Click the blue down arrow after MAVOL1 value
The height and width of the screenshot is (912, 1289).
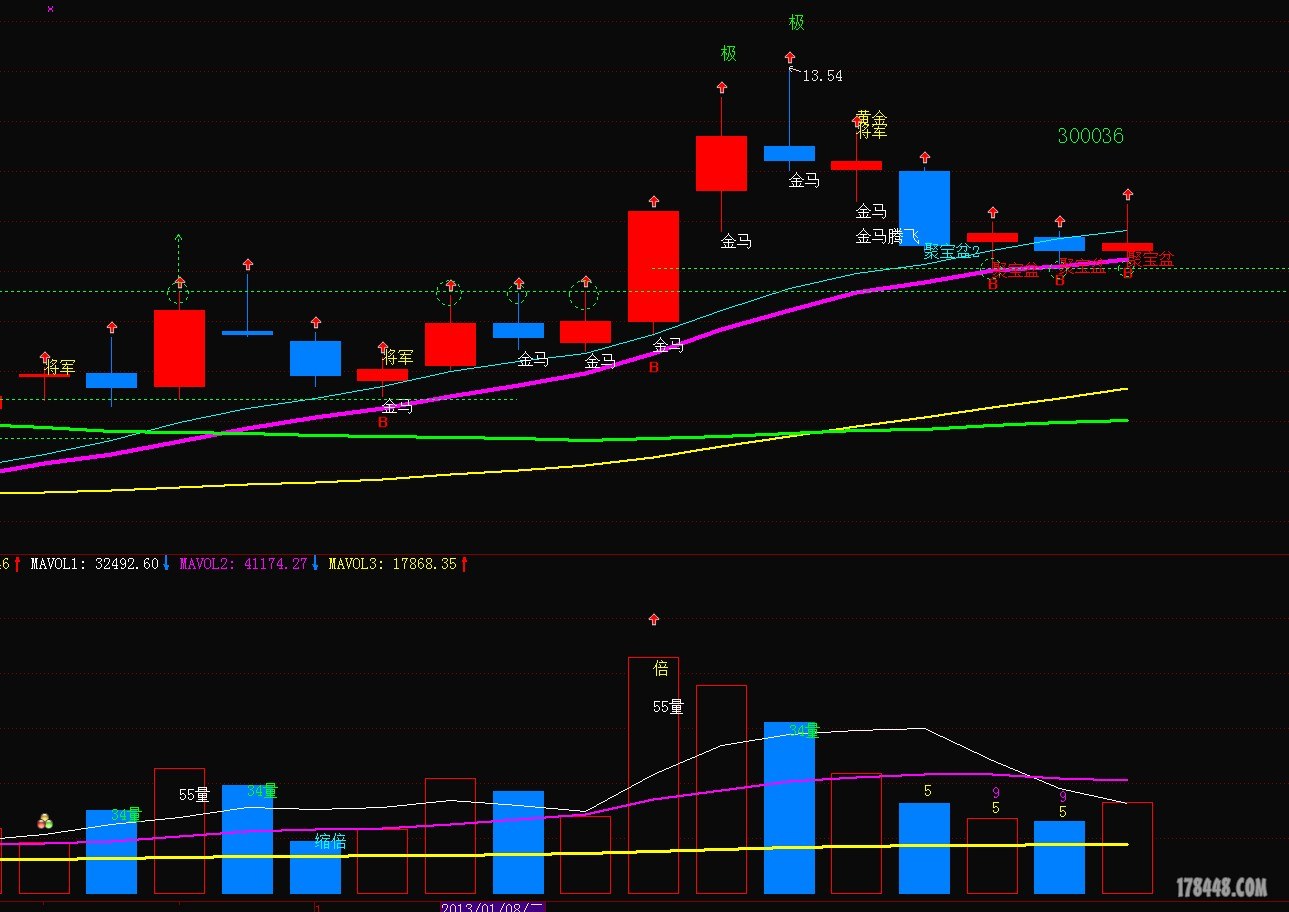click(166, 564)
